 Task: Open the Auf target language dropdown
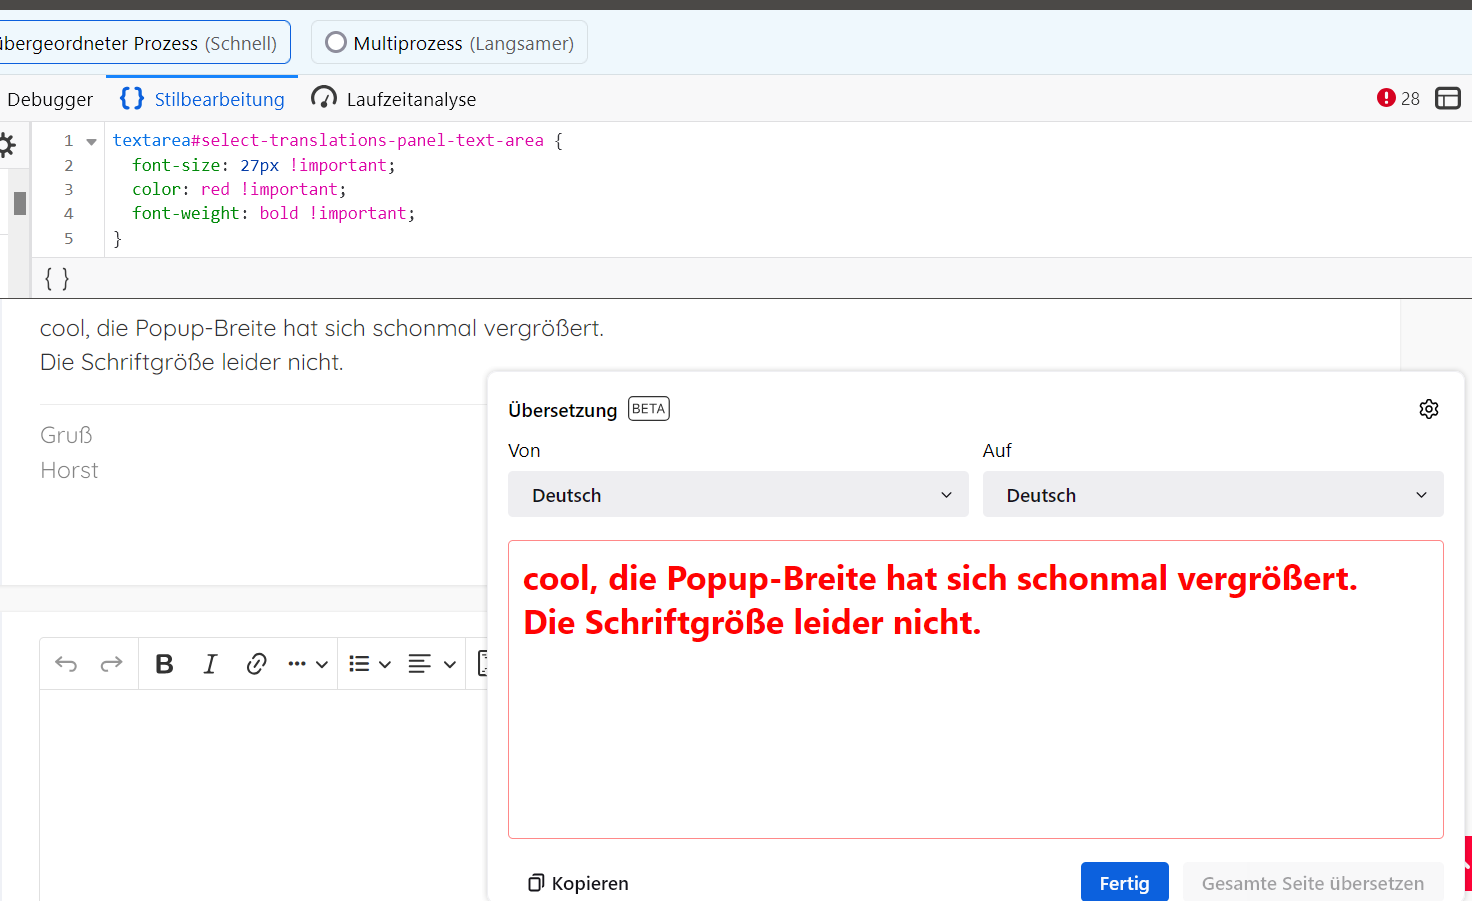[1212, 495]
